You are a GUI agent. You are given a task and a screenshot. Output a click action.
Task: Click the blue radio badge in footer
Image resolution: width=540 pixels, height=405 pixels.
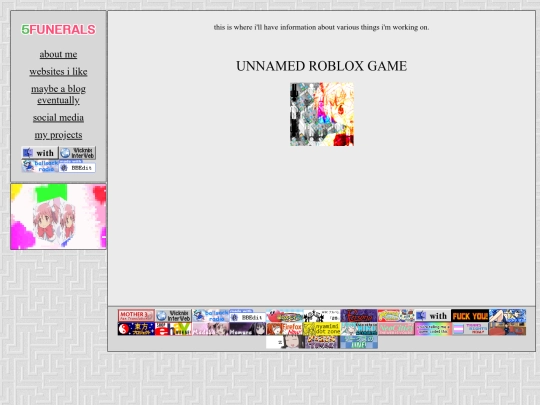click(210, 315)
